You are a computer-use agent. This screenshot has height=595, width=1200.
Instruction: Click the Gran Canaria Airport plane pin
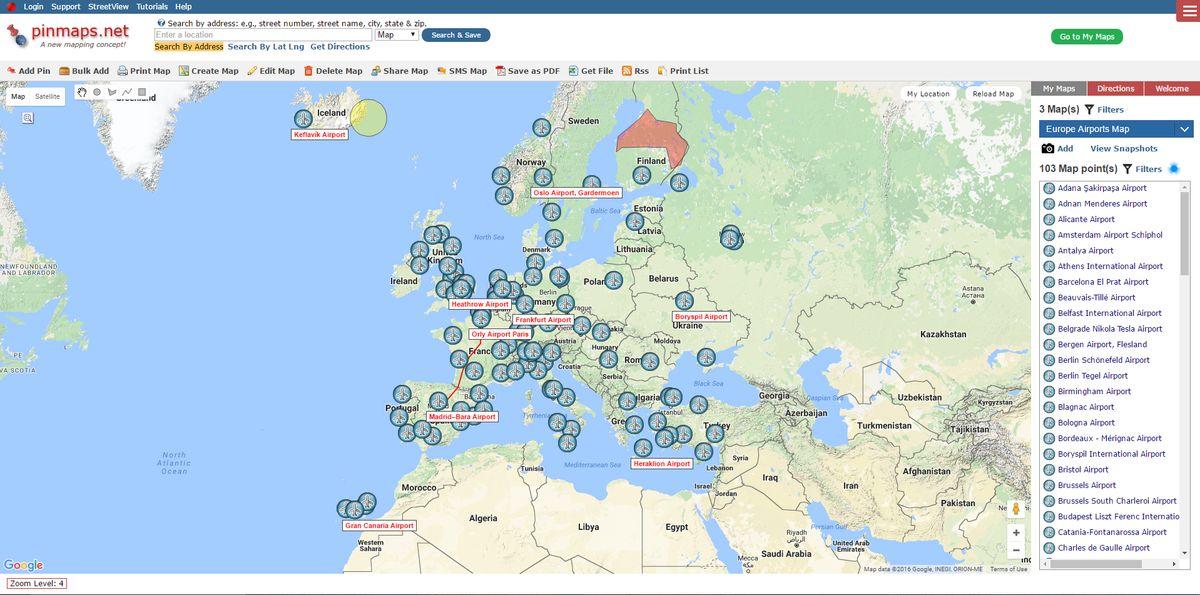(355, 509)
